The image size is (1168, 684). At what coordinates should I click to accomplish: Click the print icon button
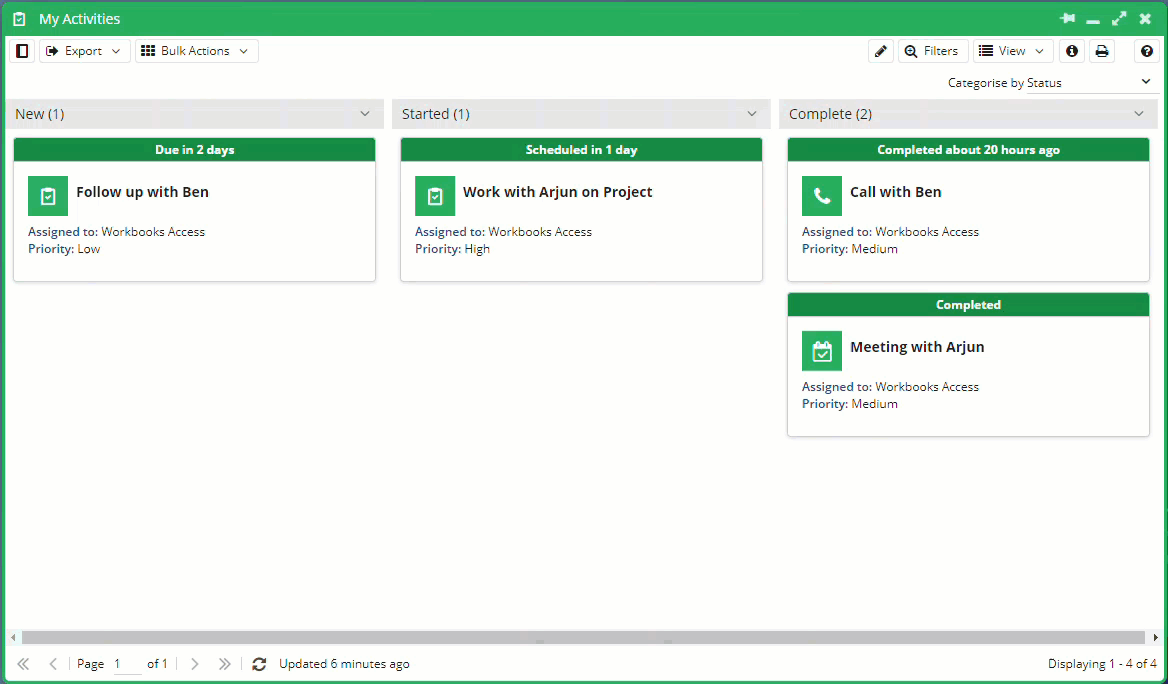click(x=1102, y=51)
